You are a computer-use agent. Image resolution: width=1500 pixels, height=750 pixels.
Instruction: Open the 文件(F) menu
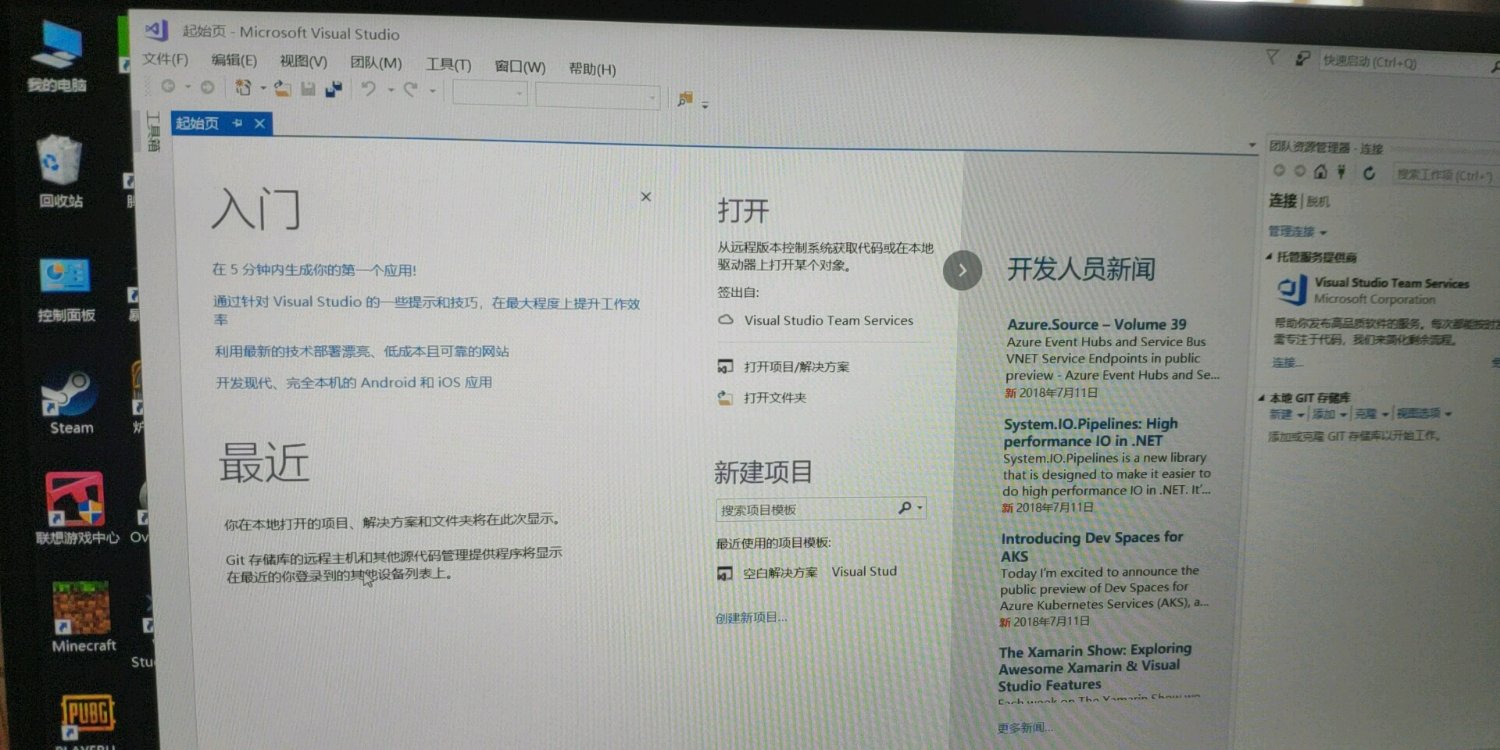click(165, 59)
